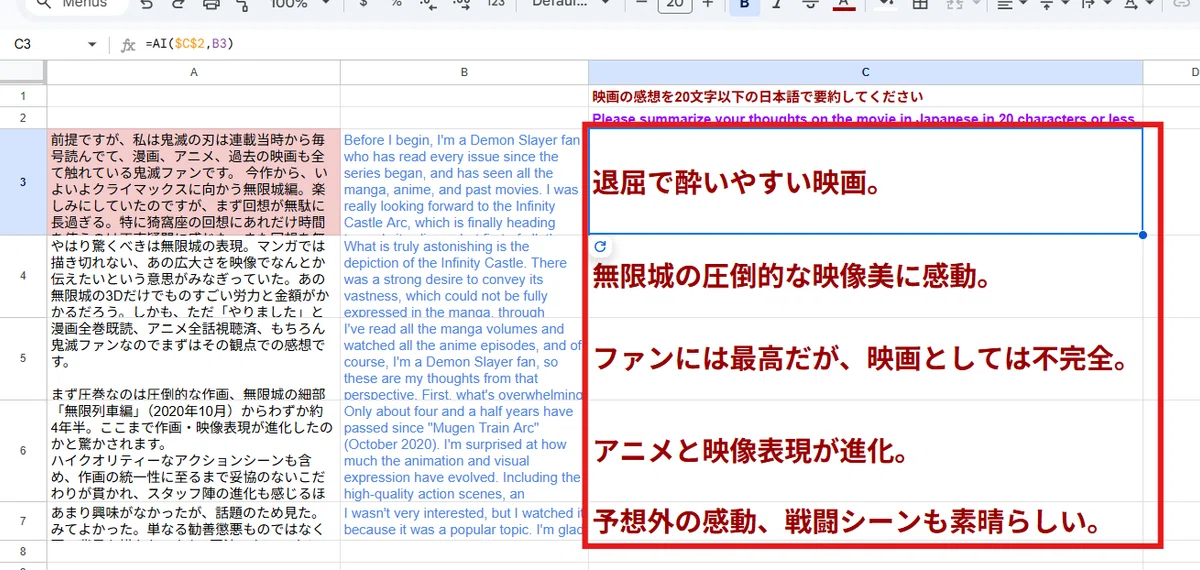Select row 1 header
Viewport: 1200px width, 570px height.
pos(23,96)
